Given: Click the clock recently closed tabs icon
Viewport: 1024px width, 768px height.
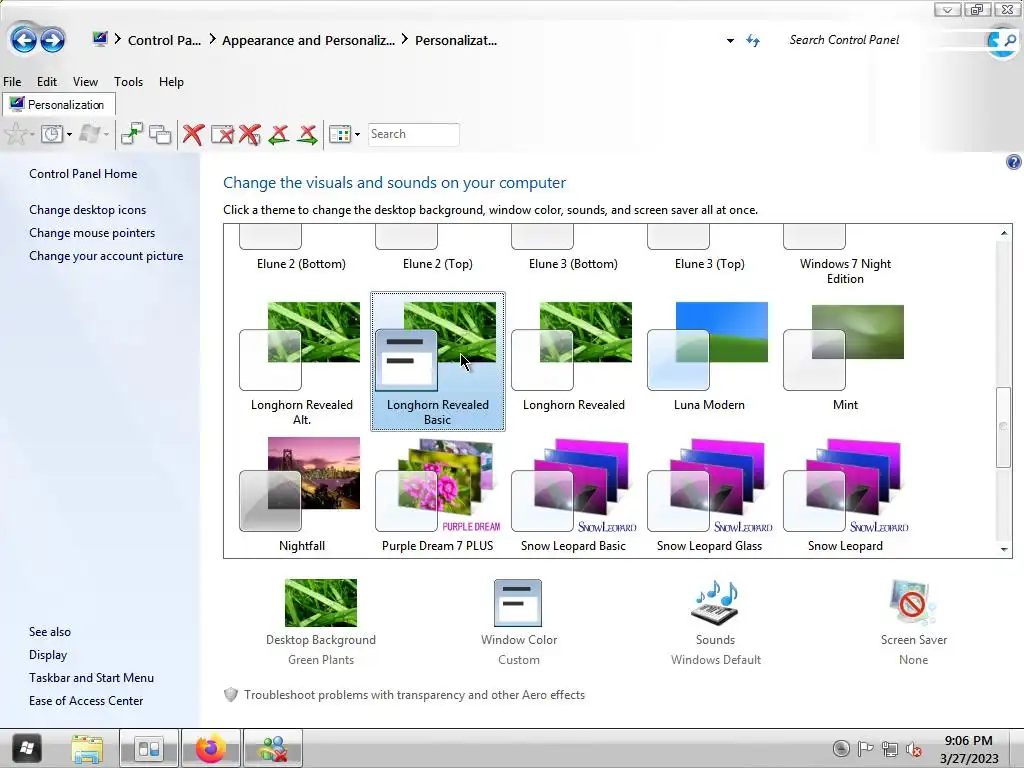Looking at the screenshot, I should point(52,135).
